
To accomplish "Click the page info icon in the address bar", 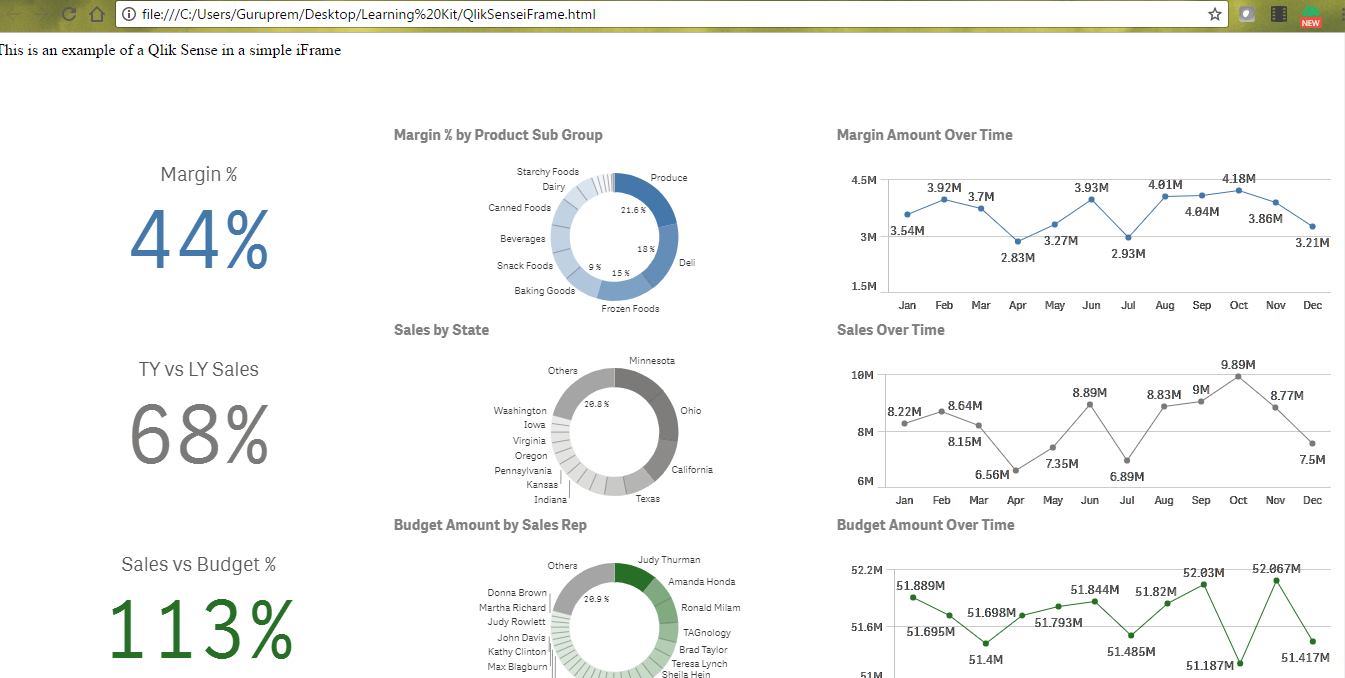I will pyautogui.click(x=128, y=14).
